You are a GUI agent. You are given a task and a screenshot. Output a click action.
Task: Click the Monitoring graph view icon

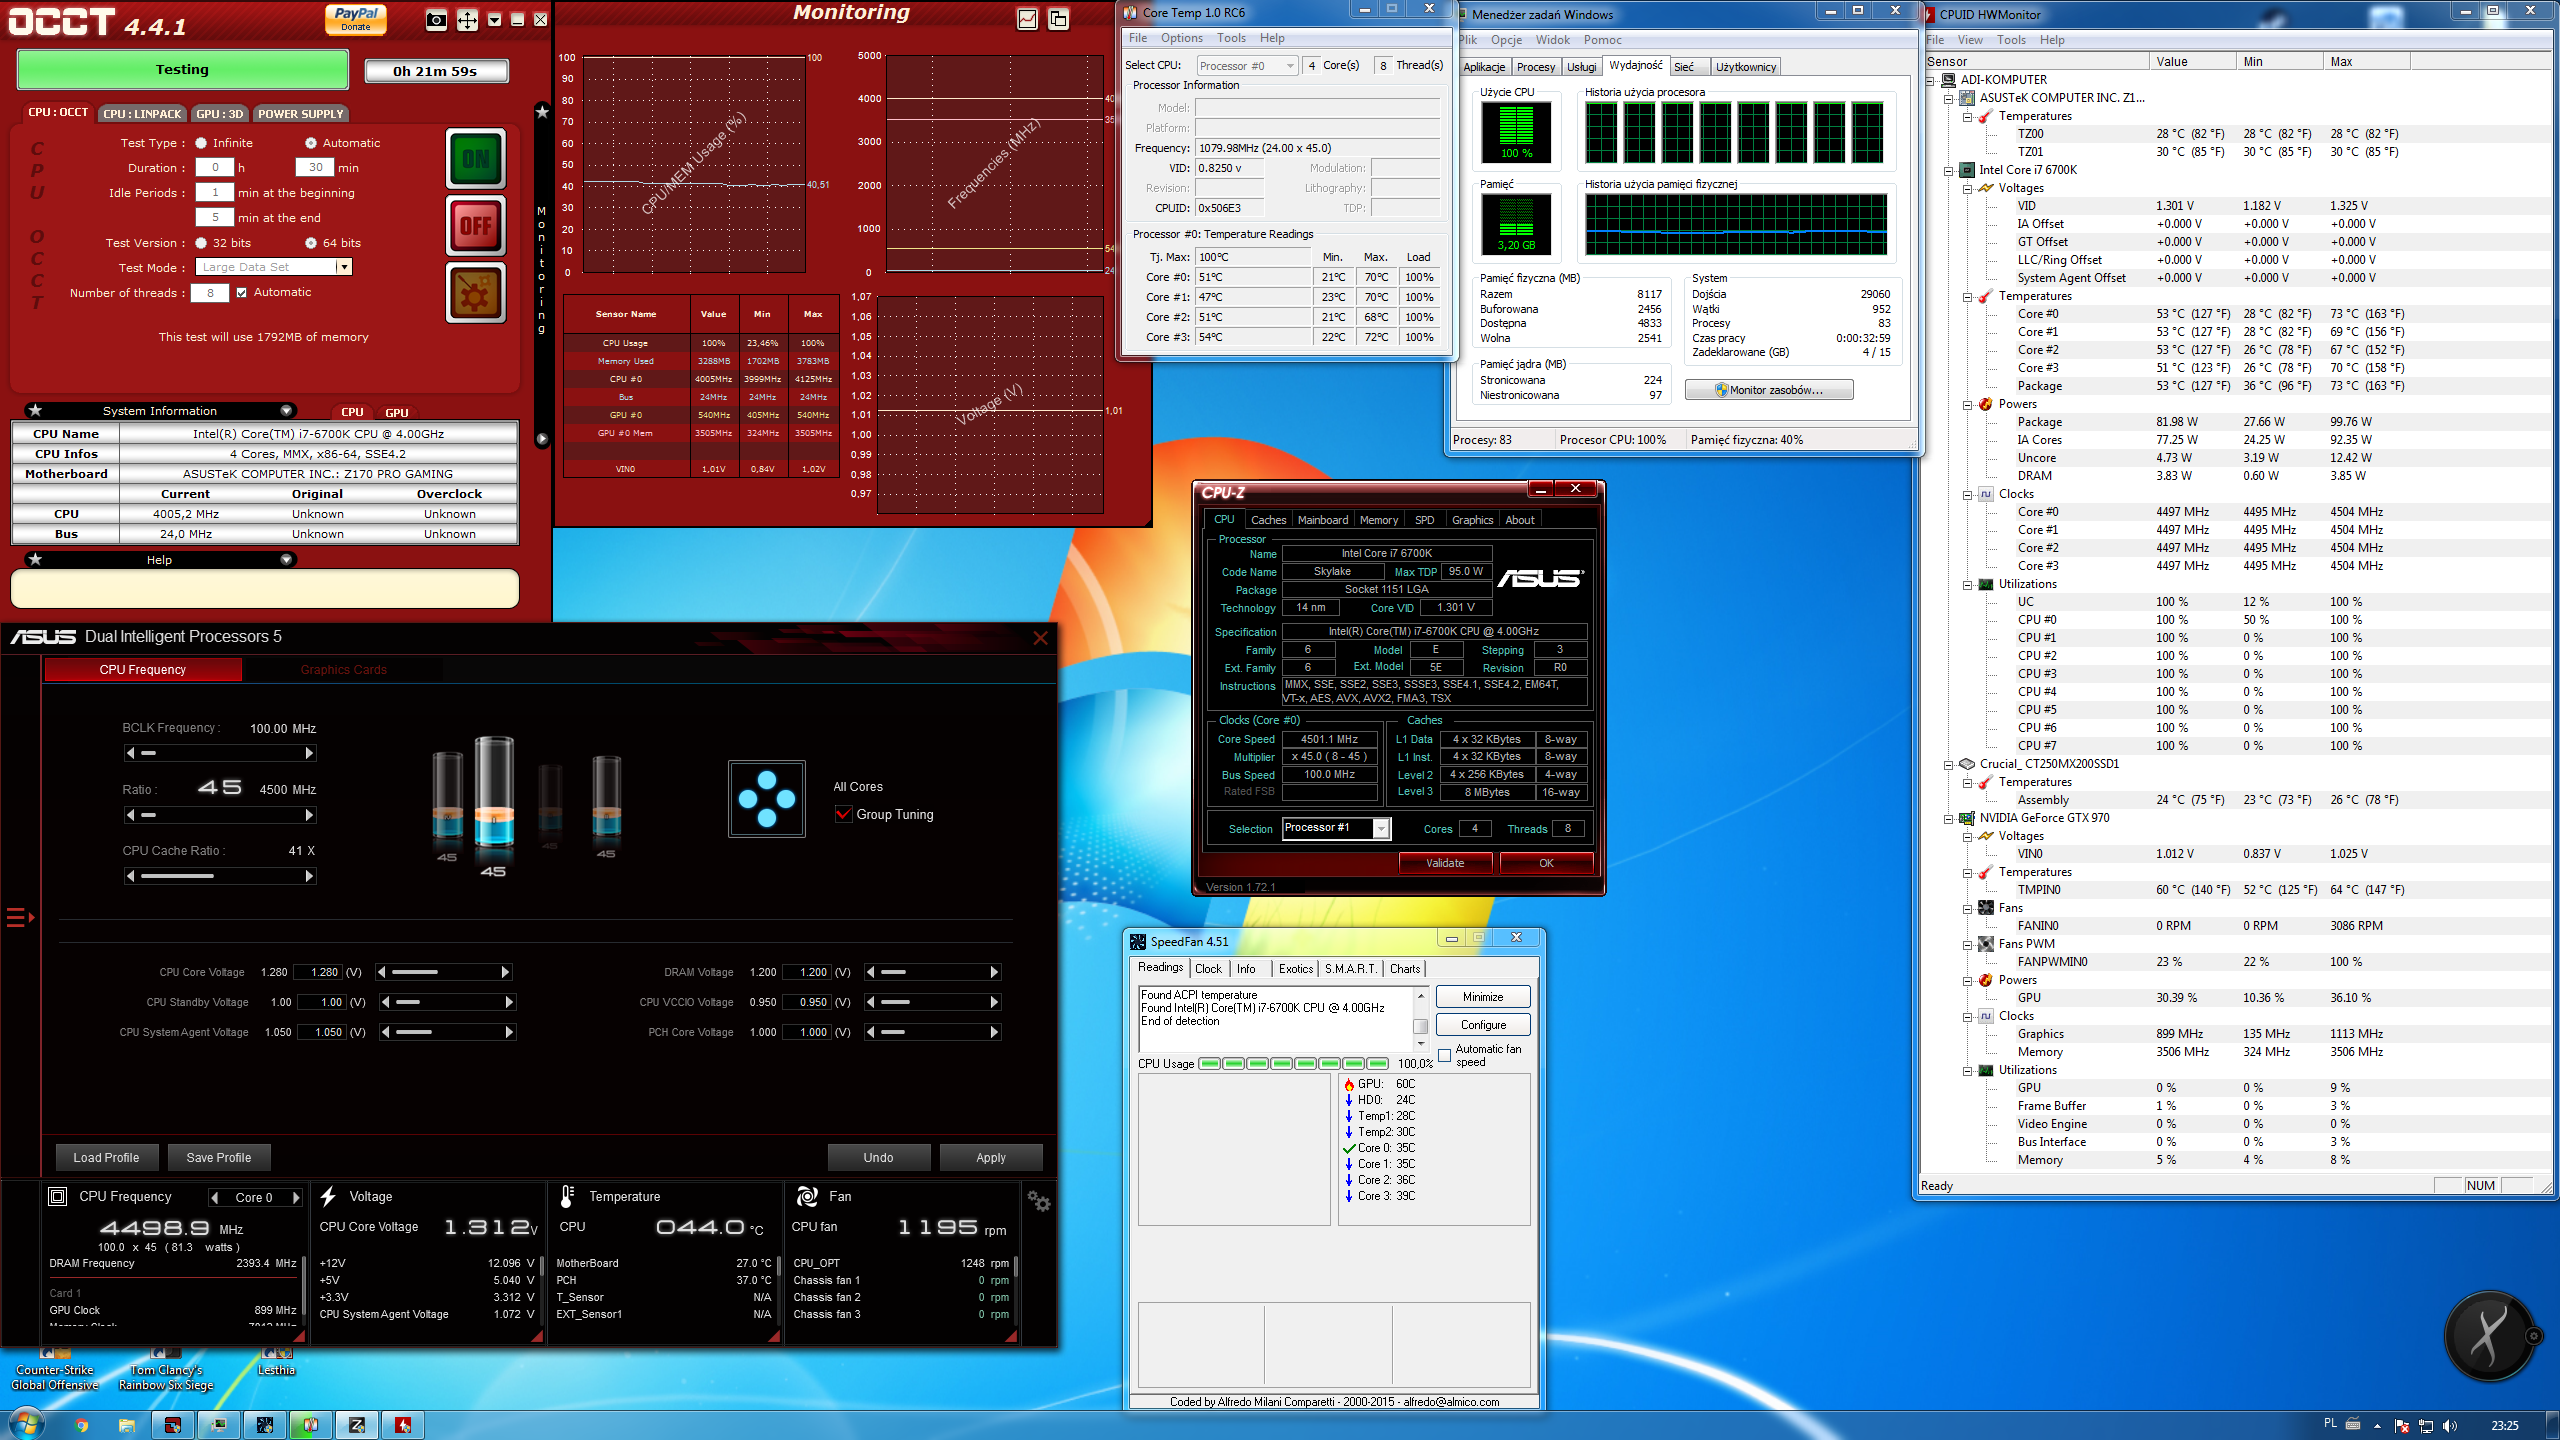(x=1027, y=19)
